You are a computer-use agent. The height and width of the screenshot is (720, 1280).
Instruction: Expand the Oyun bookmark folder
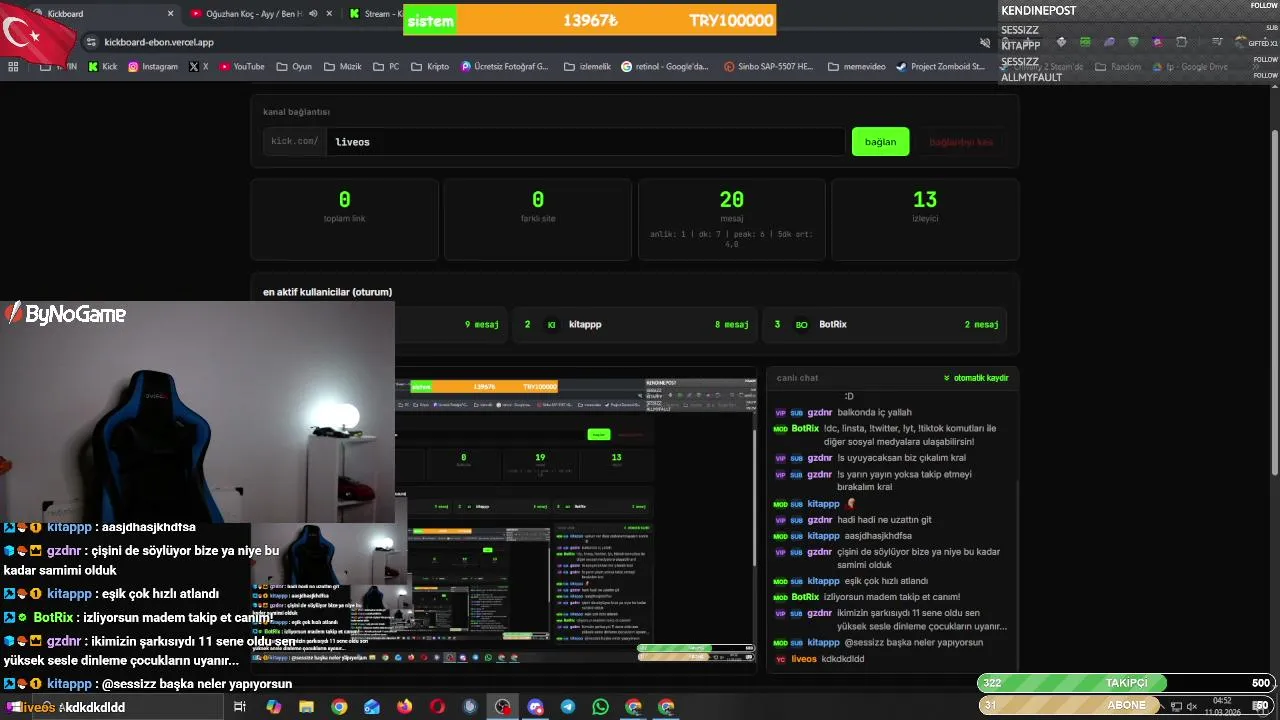pyautogui.click(x=294, y=67)
